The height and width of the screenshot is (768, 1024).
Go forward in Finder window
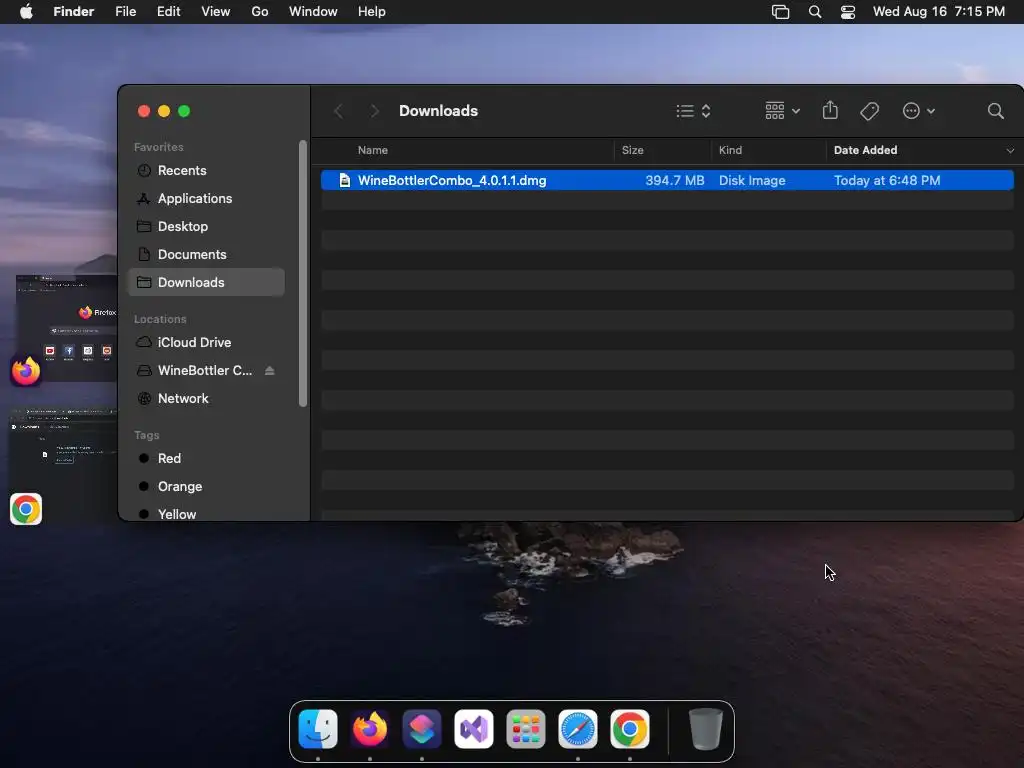[374, 111]
